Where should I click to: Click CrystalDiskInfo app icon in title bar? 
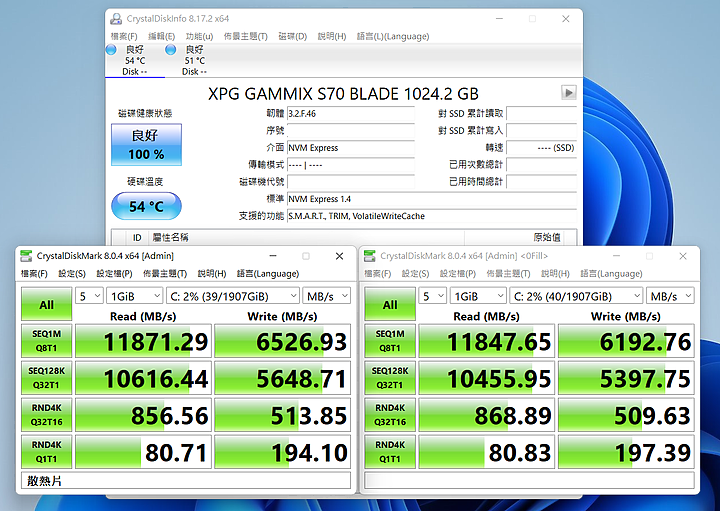coord(116,19)
